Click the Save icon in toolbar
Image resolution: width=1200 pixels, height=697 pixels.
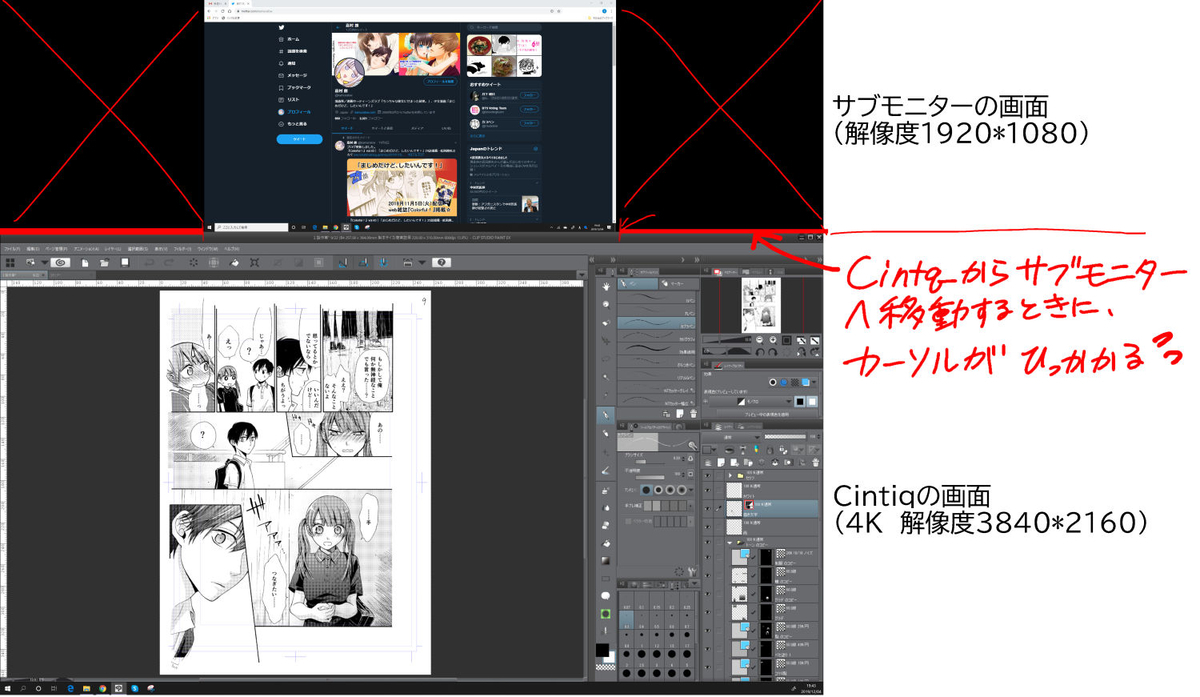(124, 262)
